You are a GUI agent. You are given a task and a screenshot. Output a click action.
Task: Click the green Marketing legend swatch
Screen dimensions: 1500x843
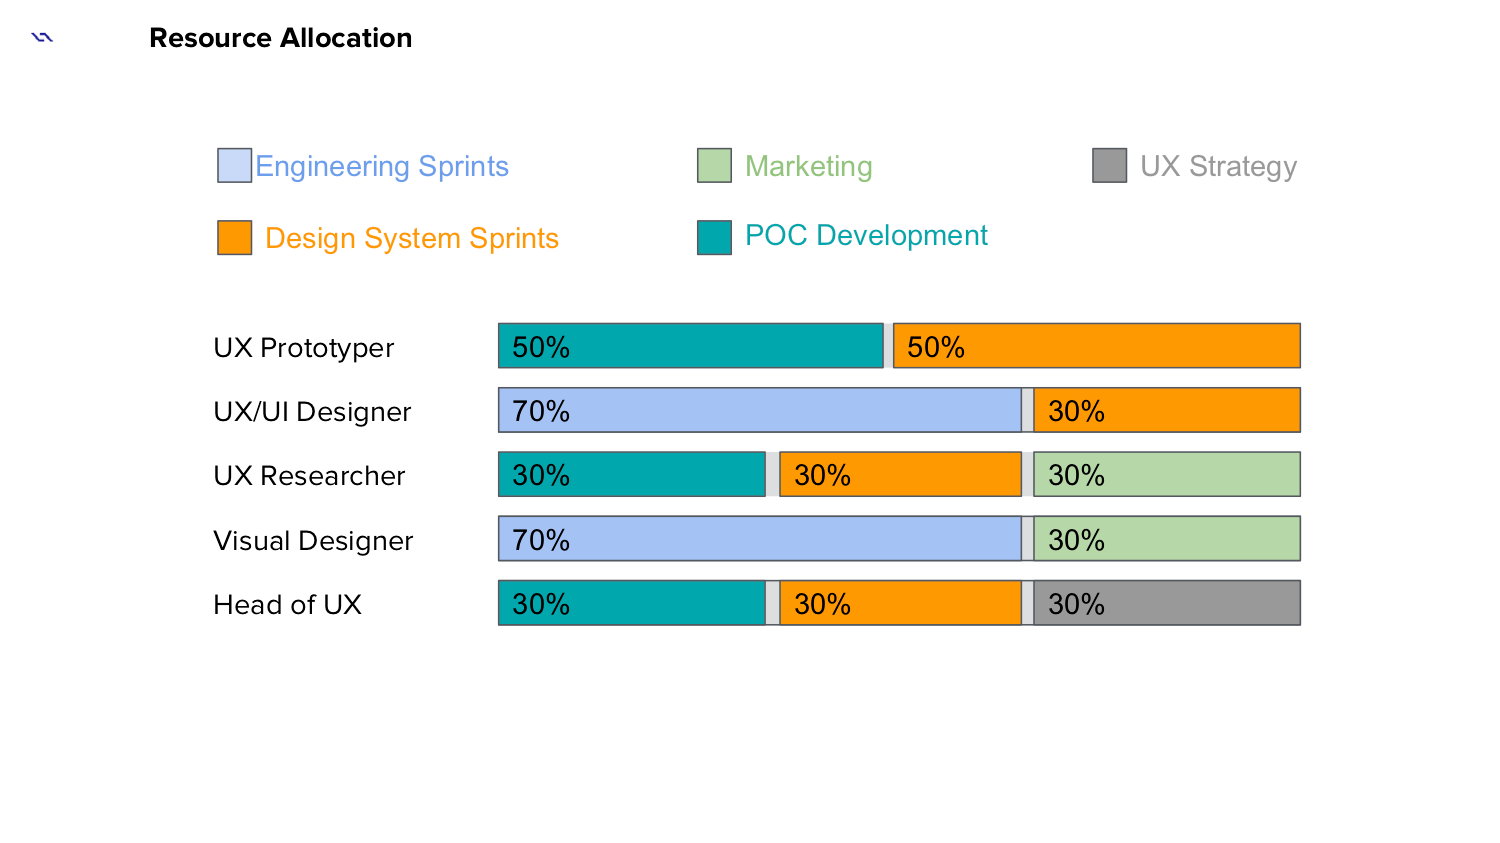tap(714, 166)
